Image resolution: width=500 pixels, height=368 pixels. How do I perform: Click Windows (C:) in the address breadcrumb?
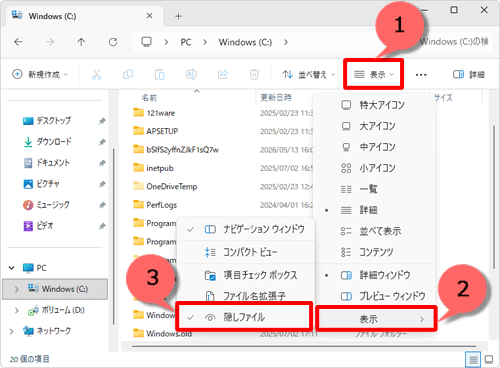point(245,42)
